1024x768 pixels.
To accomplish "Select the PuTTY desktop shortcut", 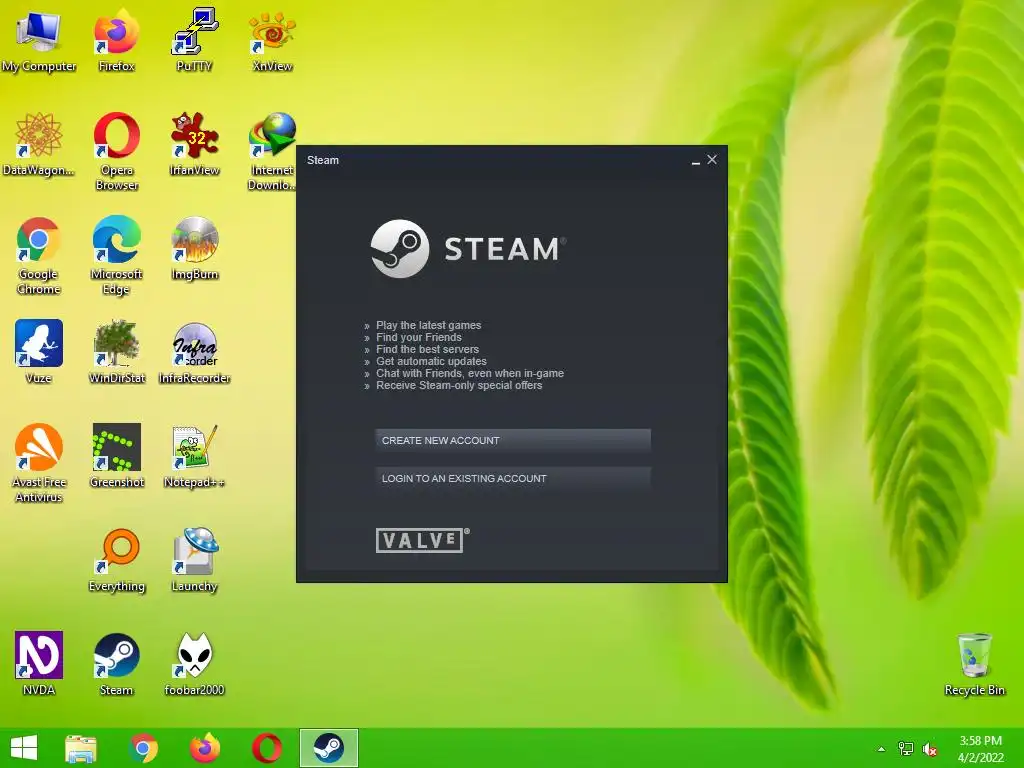I will point(194,40).
